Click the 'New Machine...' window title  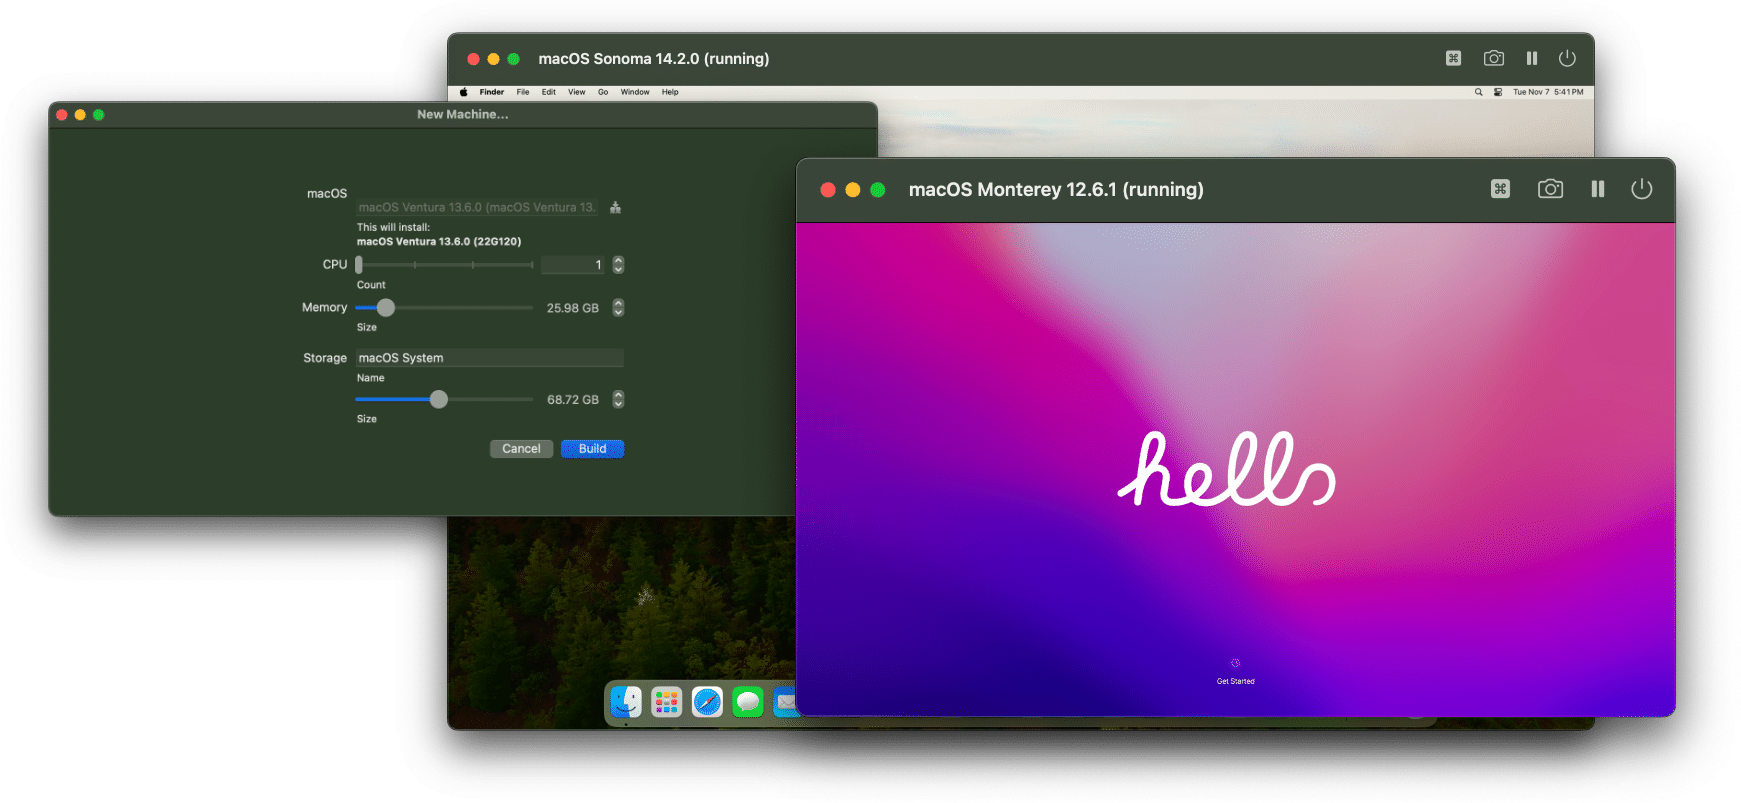463,115
